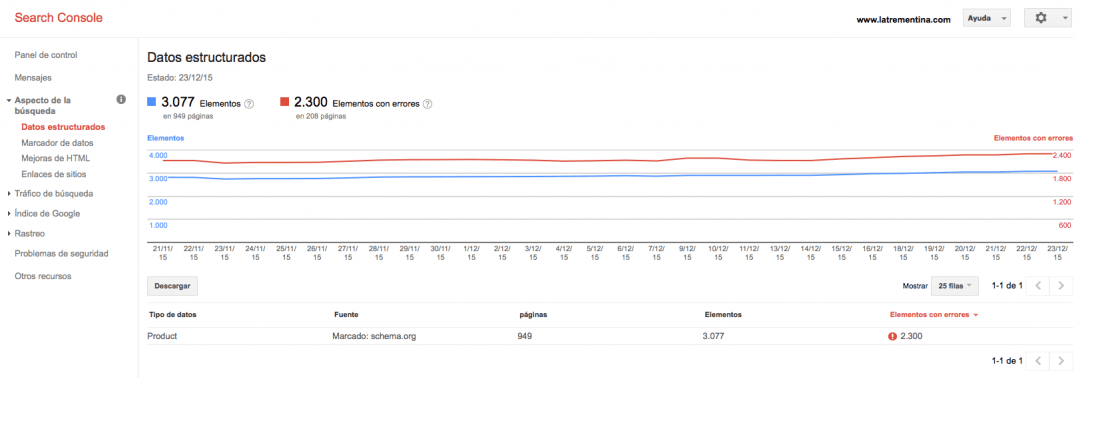Click chart date label 23/12/15
The width and height of the screenshot is (1100, 425).
(1057, 252)
